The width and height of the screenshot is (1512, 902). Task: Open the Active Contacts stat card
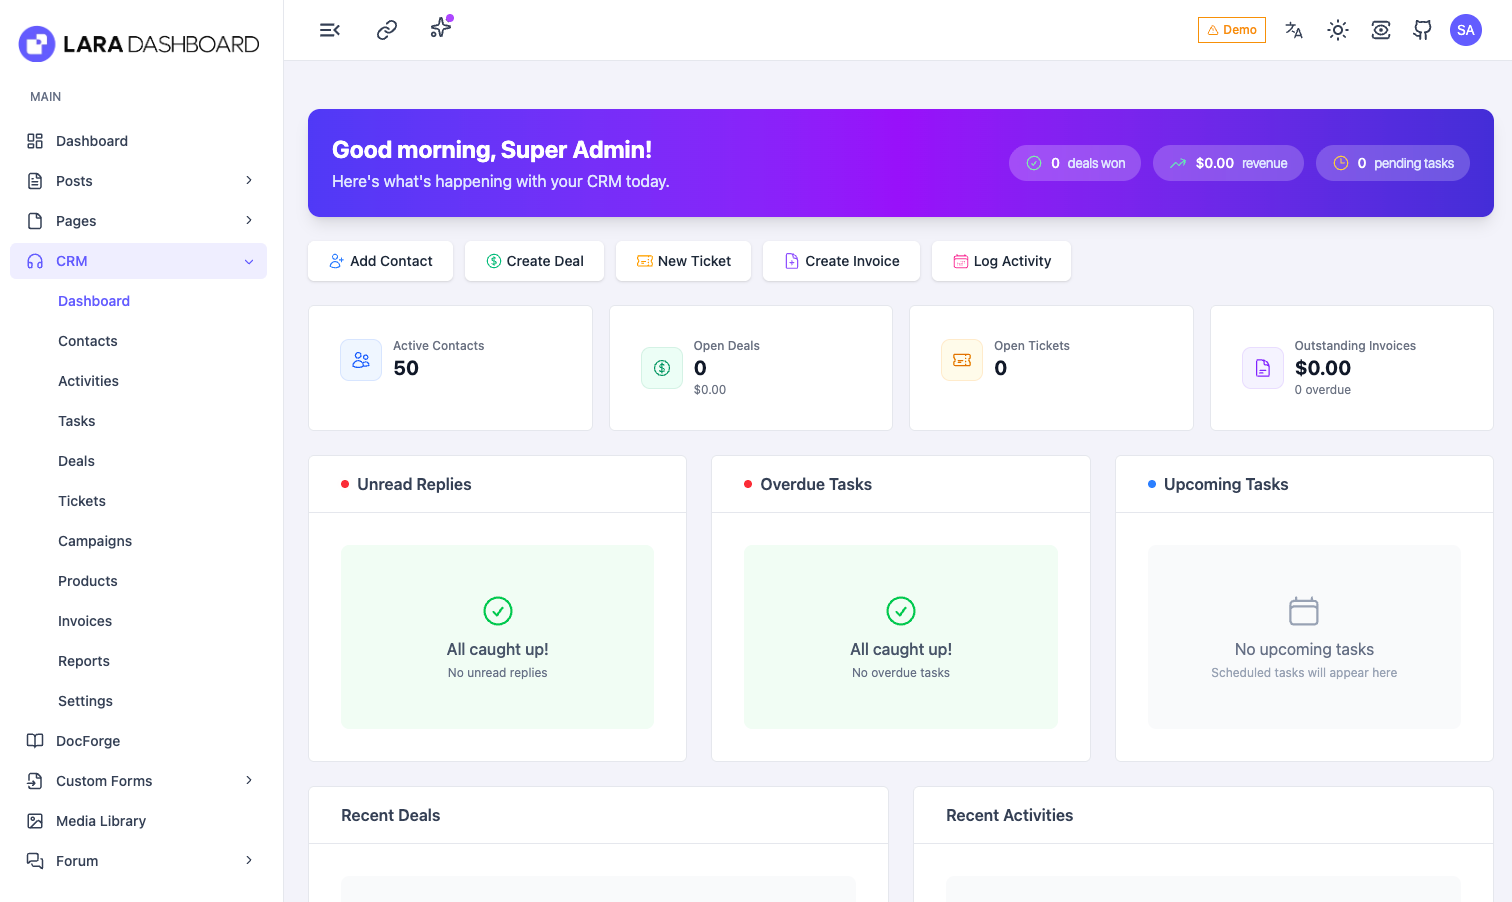click(x=450, y=367)
